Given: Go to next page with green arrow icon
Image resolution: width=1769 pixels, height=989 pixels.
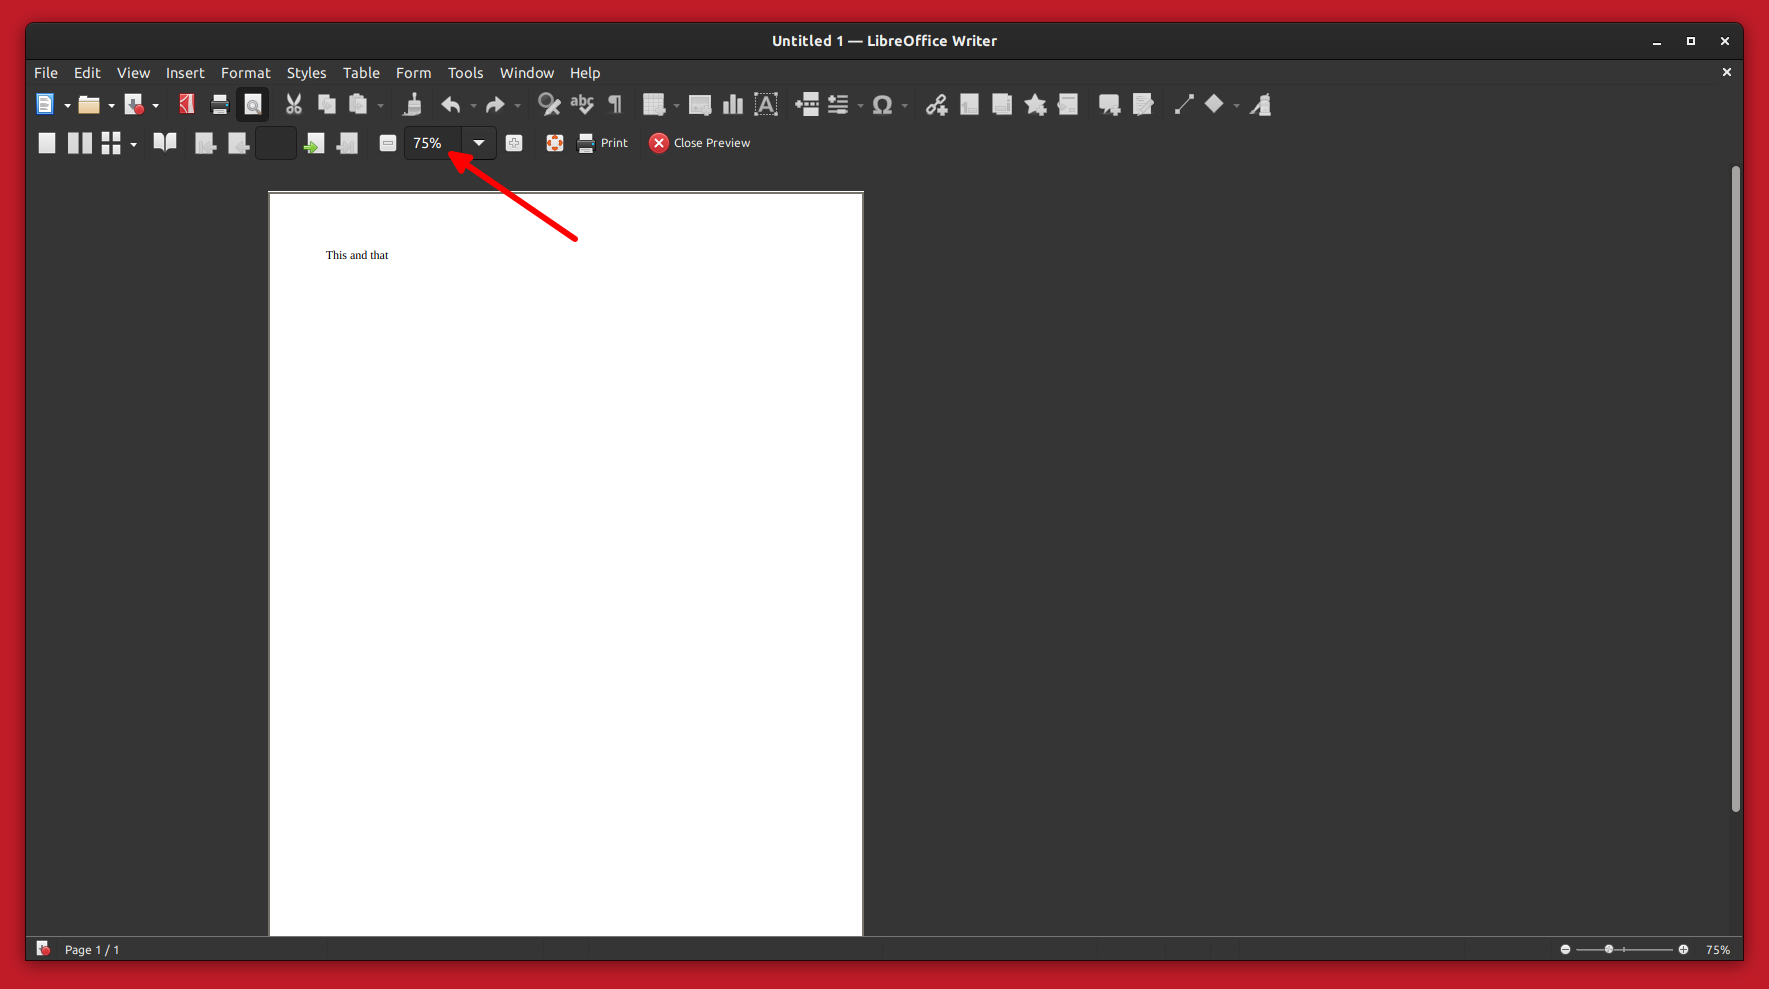Looking at the screenshot, I should [314, 143].
